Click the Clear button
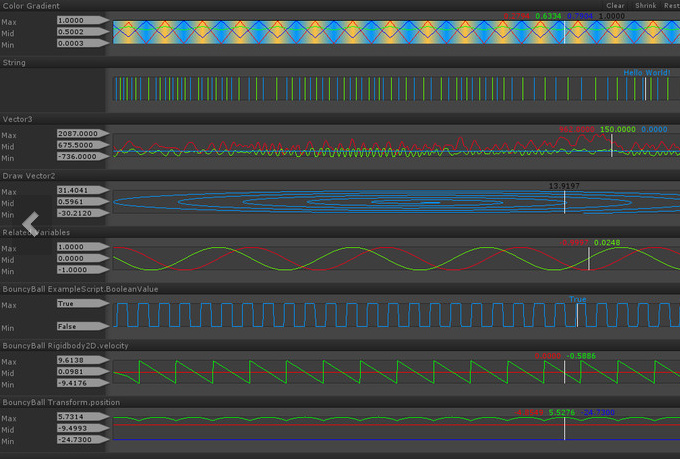Image resolution: width=680 pixels, height=459 pixels. (615, 6)
